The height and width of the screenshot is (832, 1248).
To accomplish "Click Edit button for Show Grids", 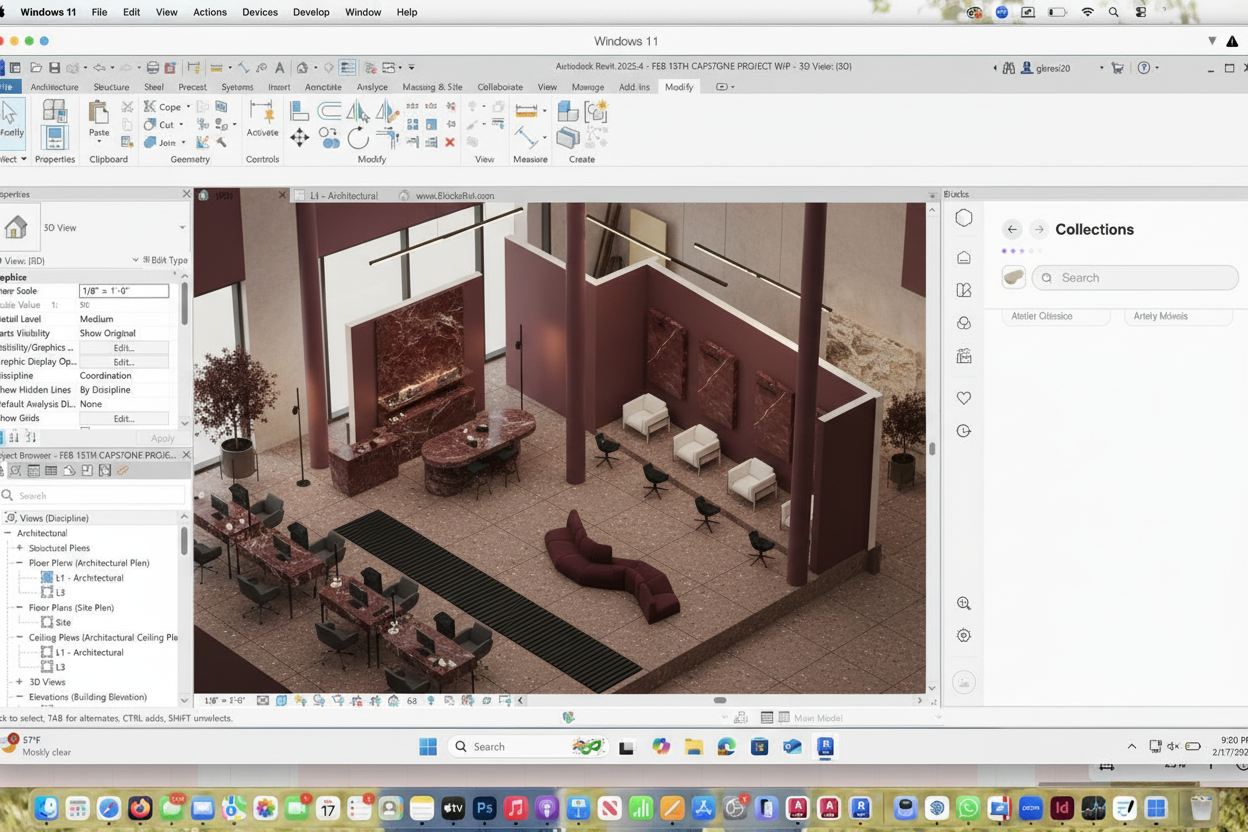I will [x=123, y=419].
